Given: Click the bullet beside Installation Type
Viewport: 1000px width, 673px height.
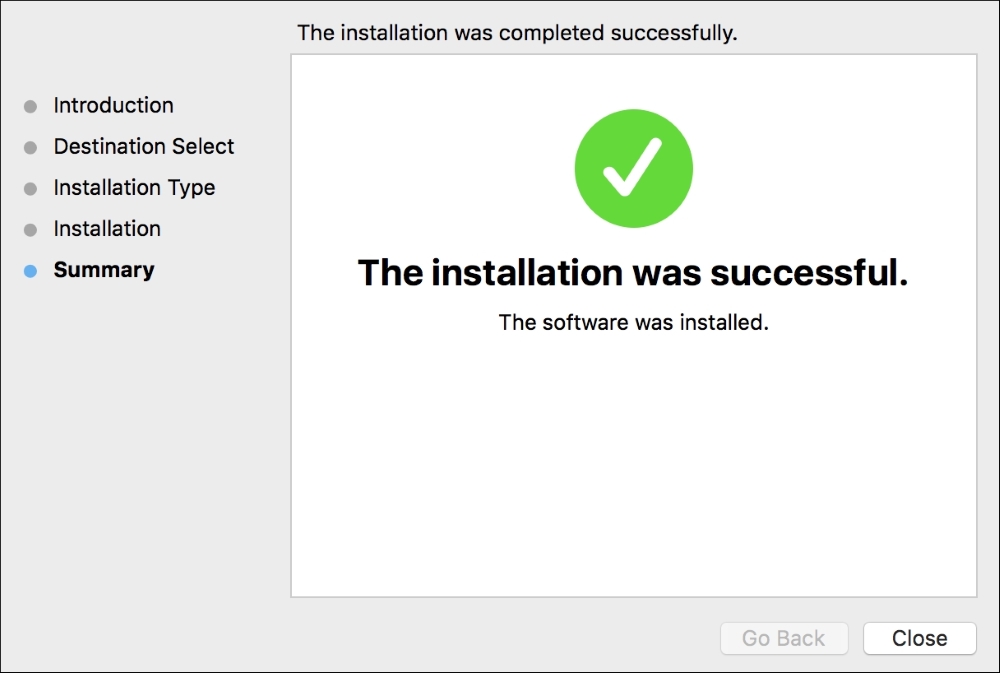Looking at the screenshot, I should coord(30,189).
